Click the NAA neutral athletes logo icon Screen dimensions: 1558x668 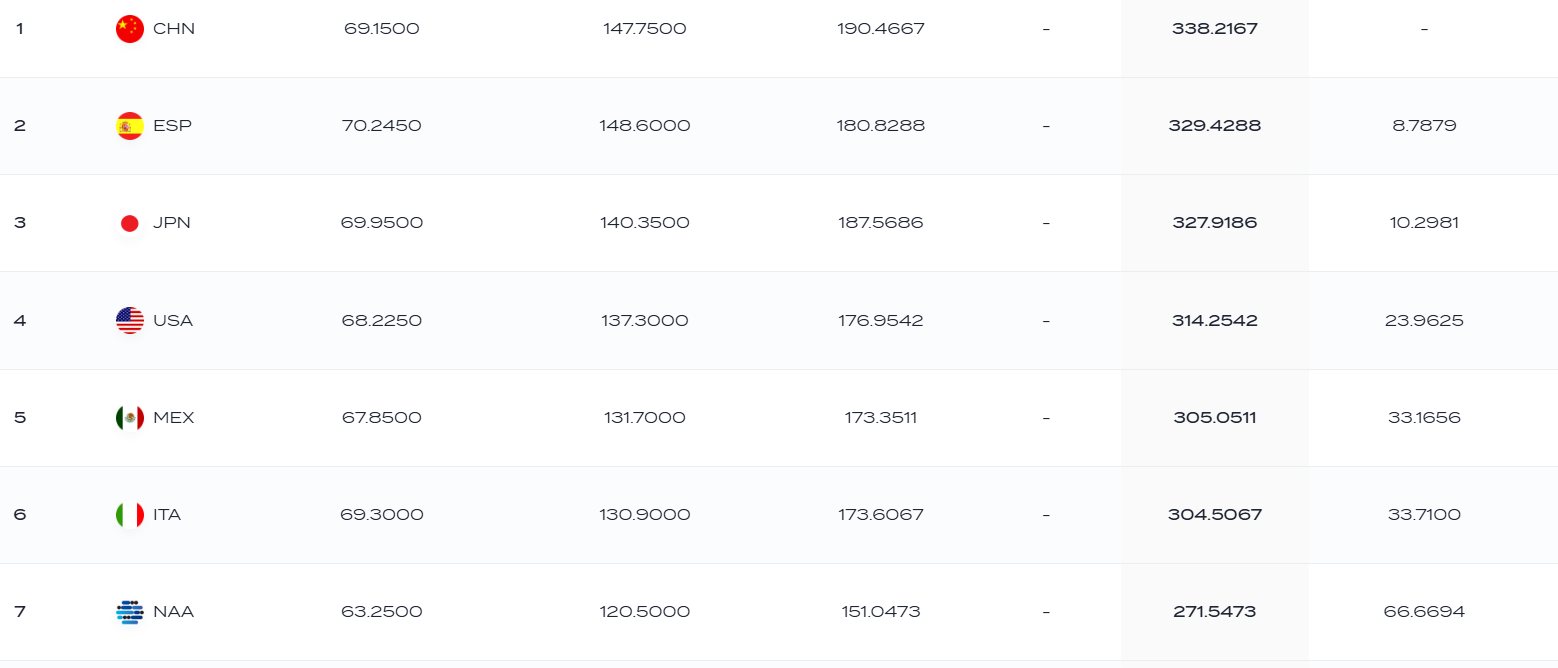(130, 612)
